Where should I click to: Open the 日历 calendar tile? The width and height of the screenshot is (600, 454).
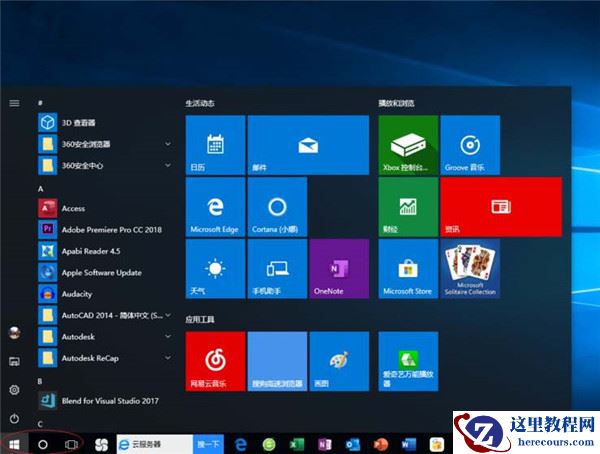215,145
